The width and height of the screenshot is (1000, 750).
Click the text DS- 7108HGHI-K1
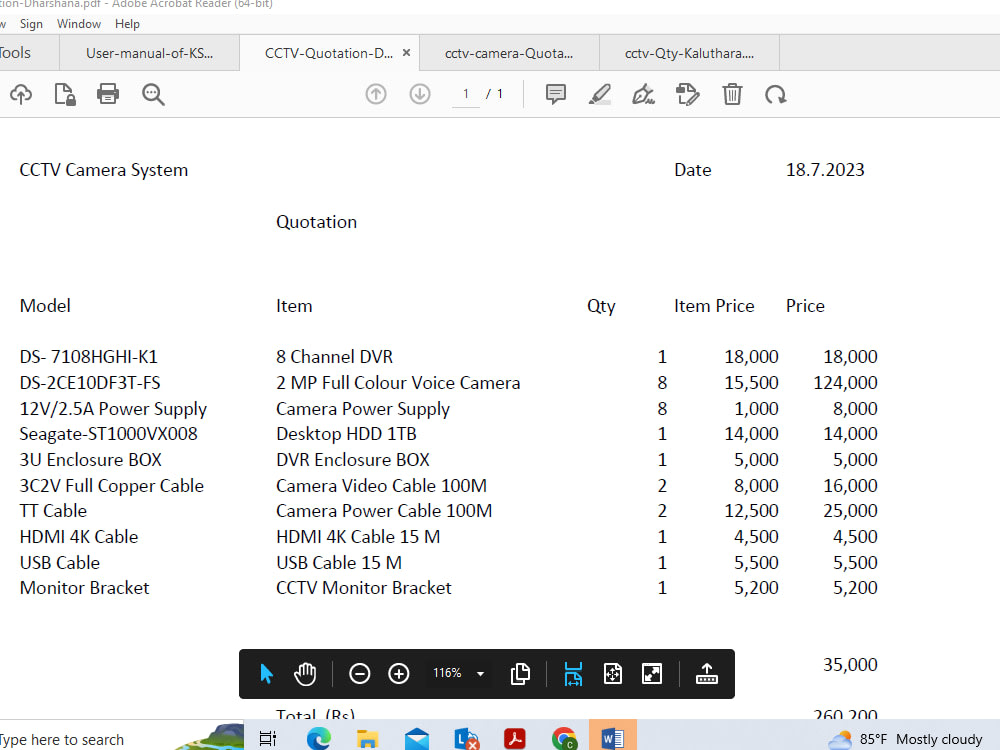click(89, 357)
